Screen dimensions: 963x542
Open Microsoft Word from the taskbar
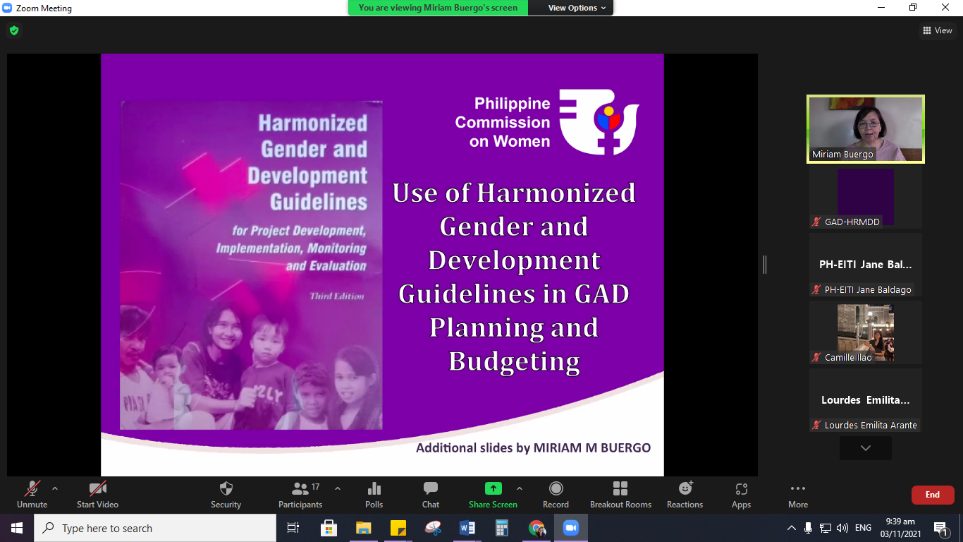pyautogui.click(x=467, y=528)
